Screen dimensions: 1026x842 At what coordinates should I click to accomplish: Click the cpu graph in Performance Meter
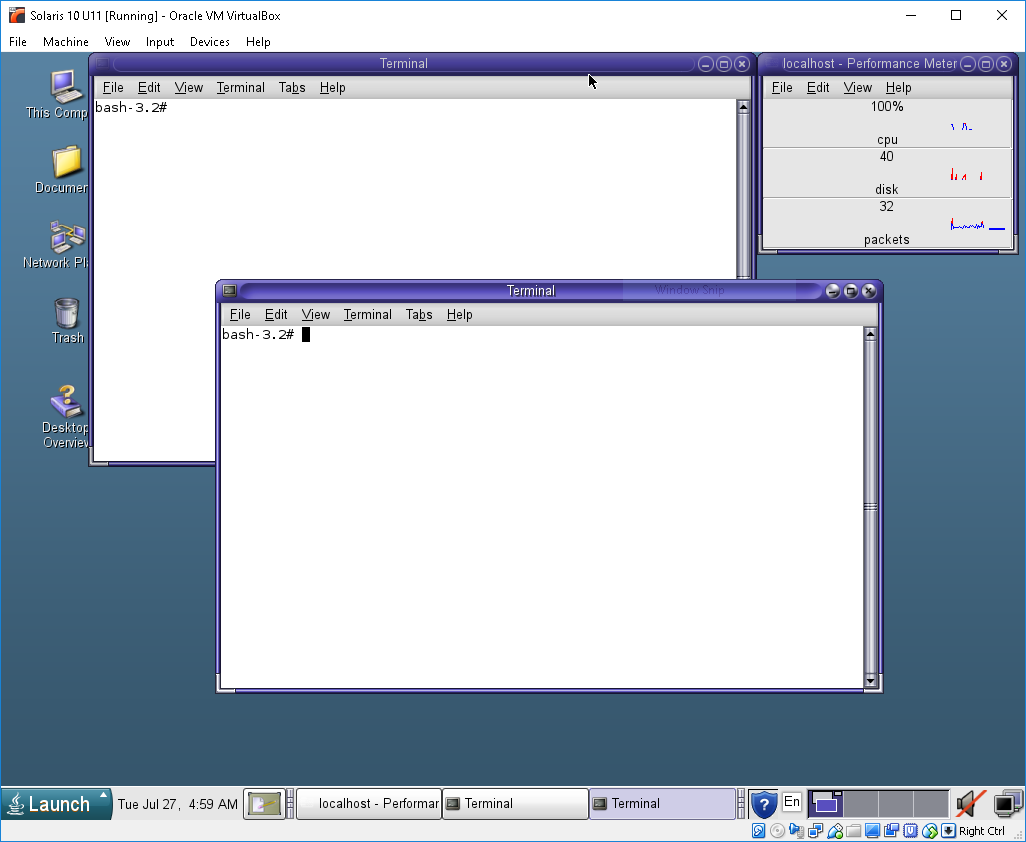point(887,123)
